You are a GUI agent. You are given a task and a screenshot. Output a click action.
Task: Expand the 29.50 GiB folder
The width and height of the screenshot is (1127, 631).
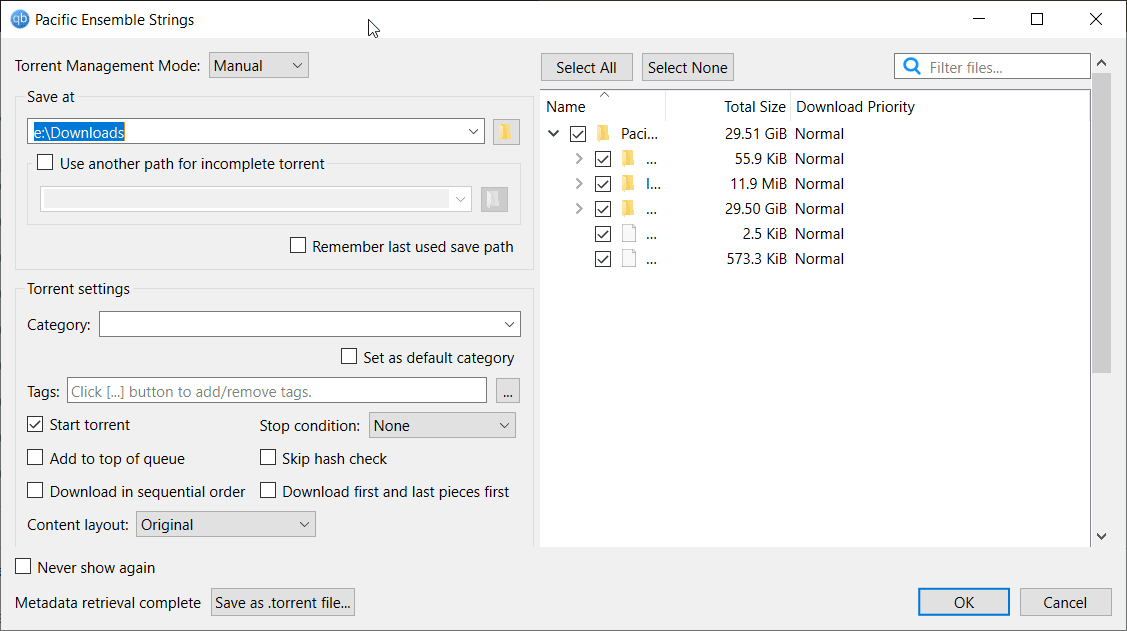click(579, 209)
